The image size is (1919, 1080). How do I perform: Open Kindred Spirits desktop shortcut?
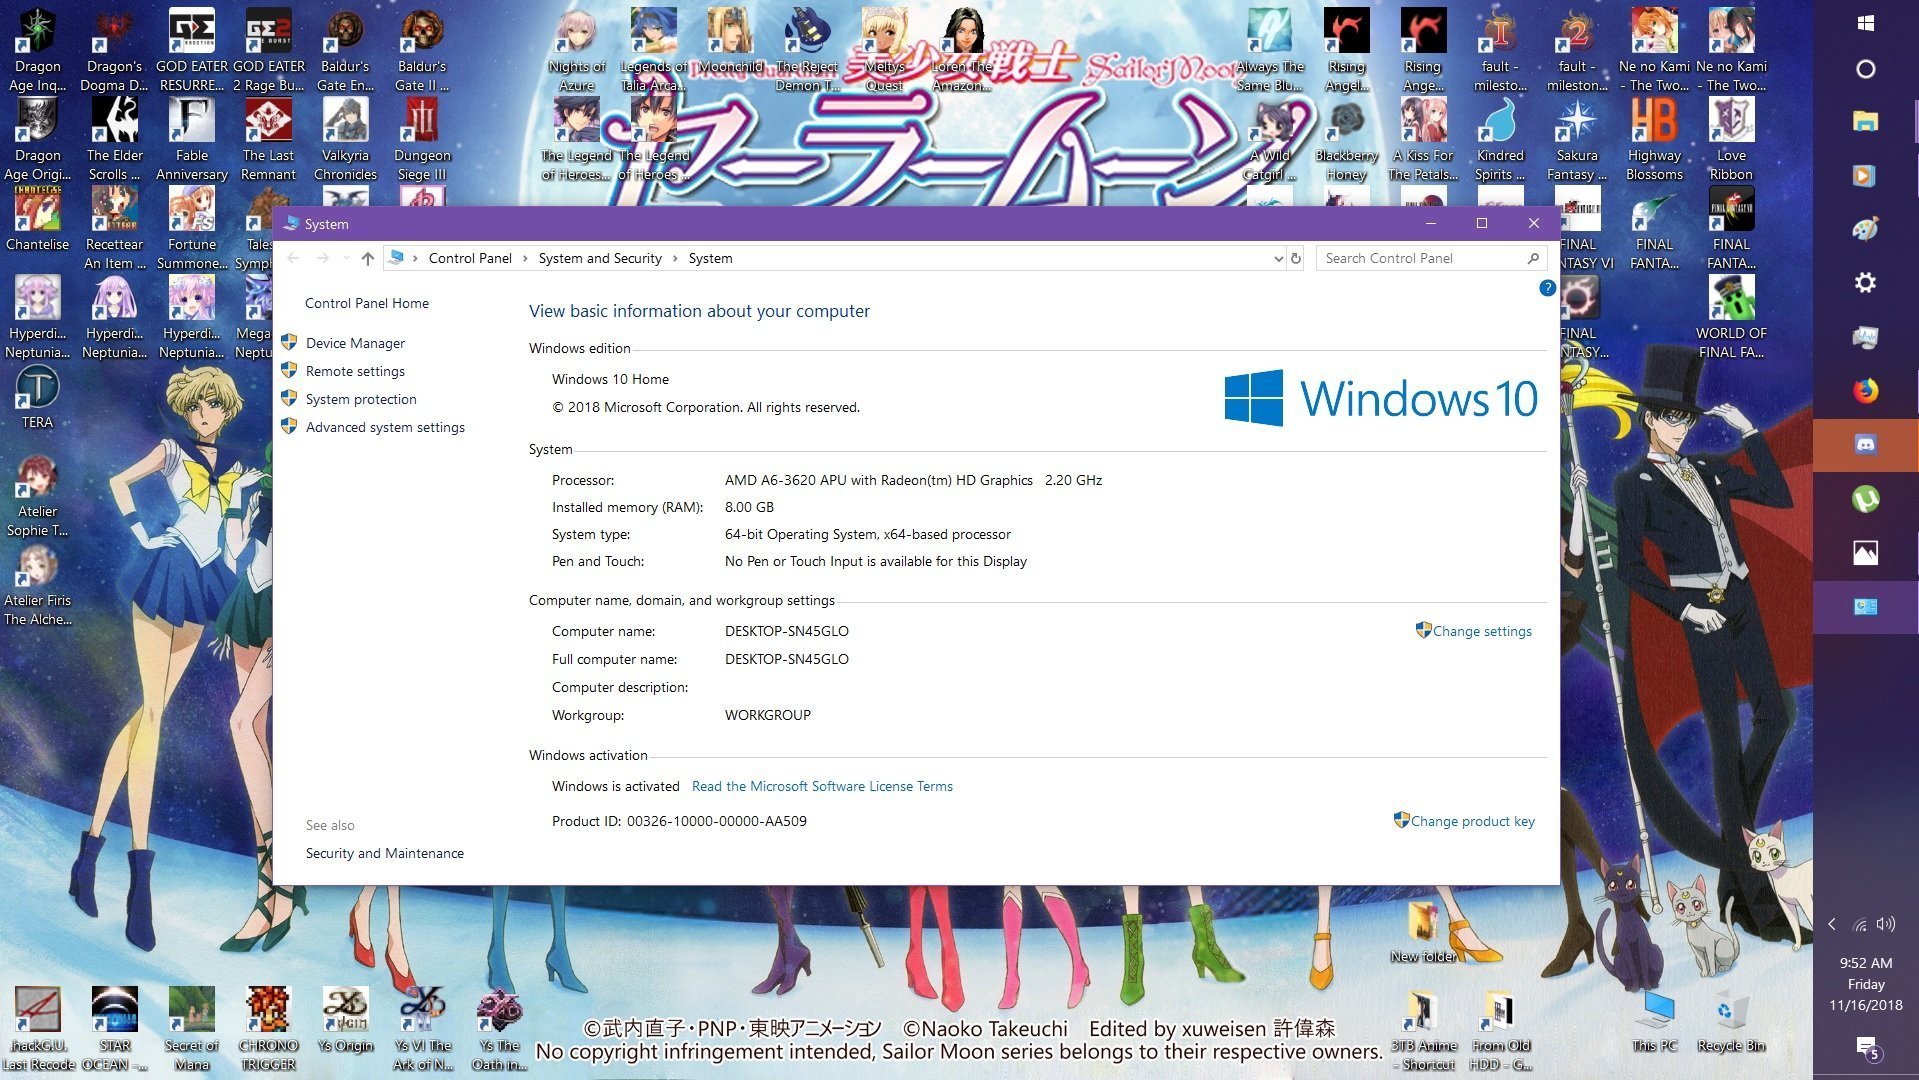pos(1500,140)
